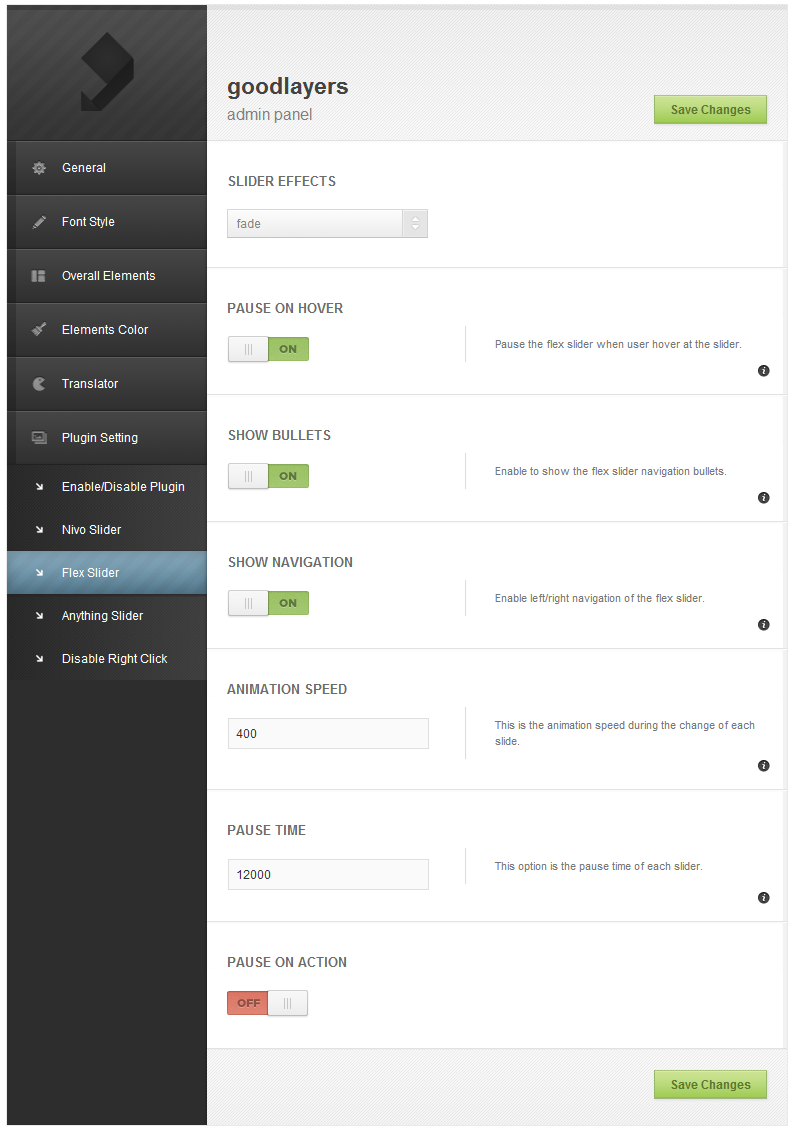Click the goodlayers logo in the sidebar
Image resolution: width=792 pixels, height=1128 pixels.
pyautogui.click(x=107, y=71)
